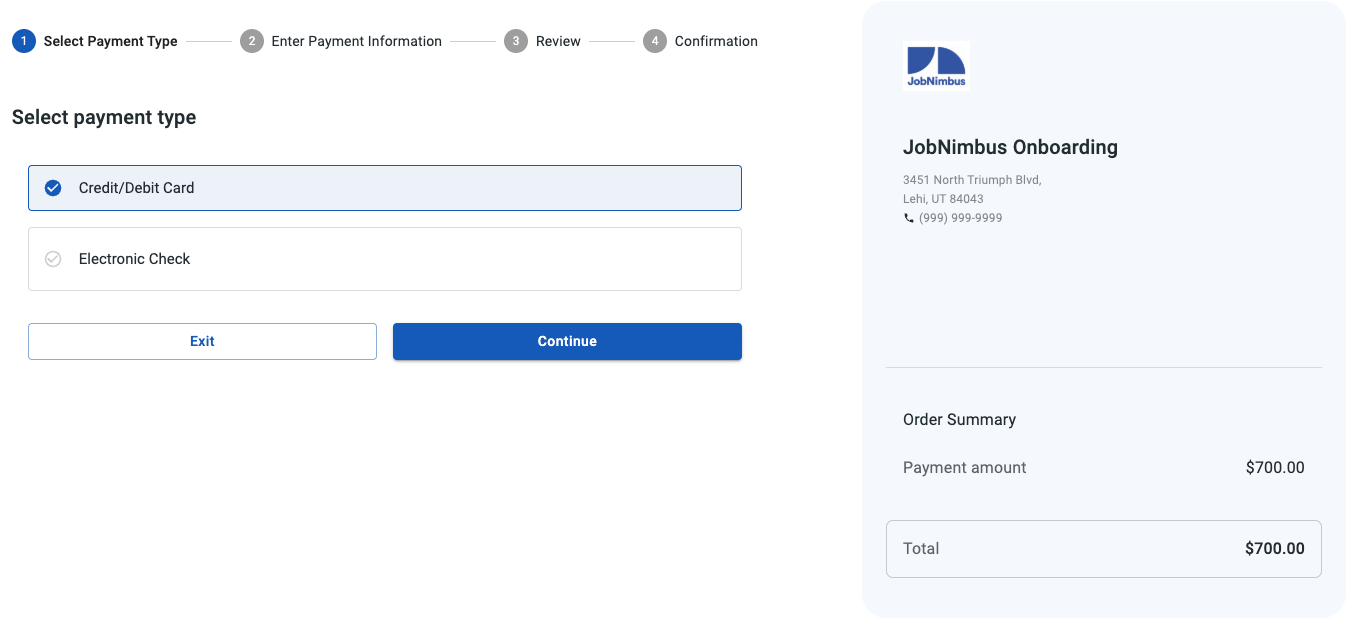Click the JobNimbus logo icon
The image size is (1358, 640).
936,64
